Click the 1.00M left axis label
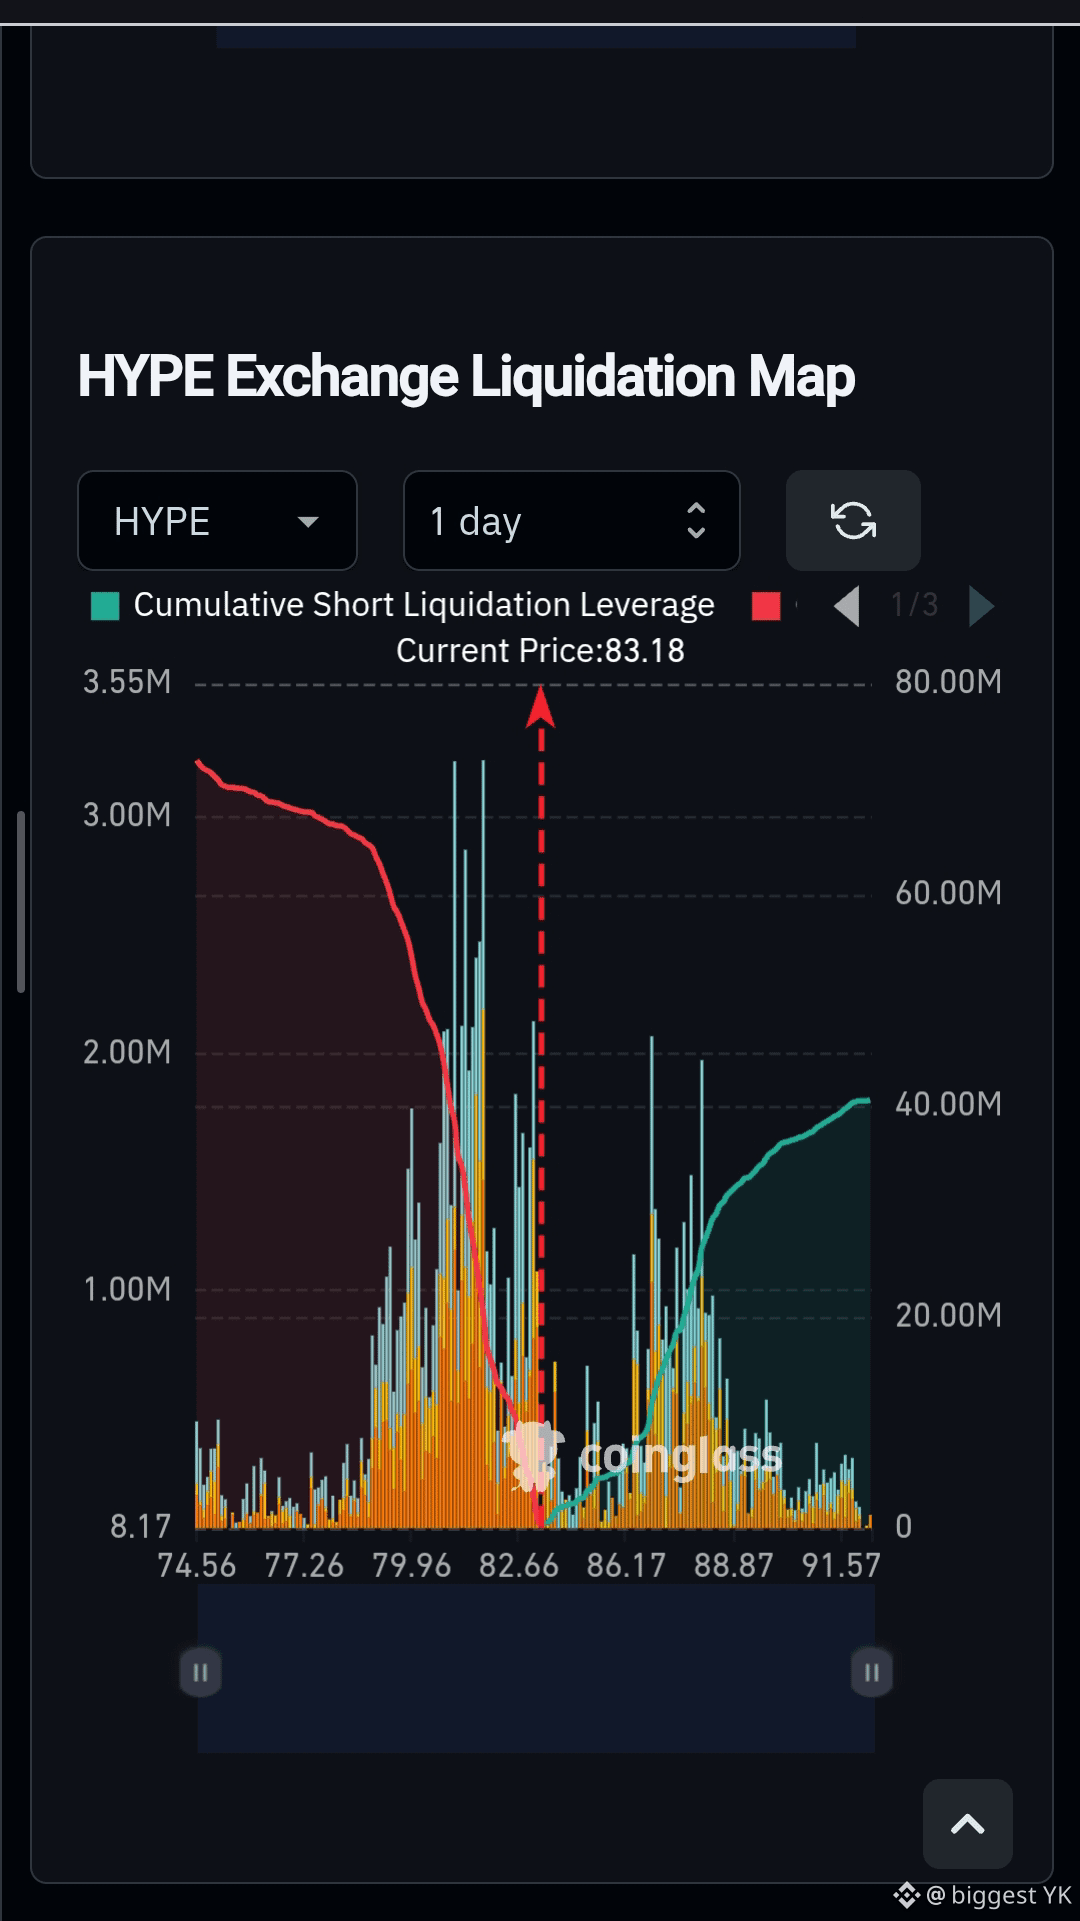This screenshot has width=1080, height=1921. click(127, 1289)
